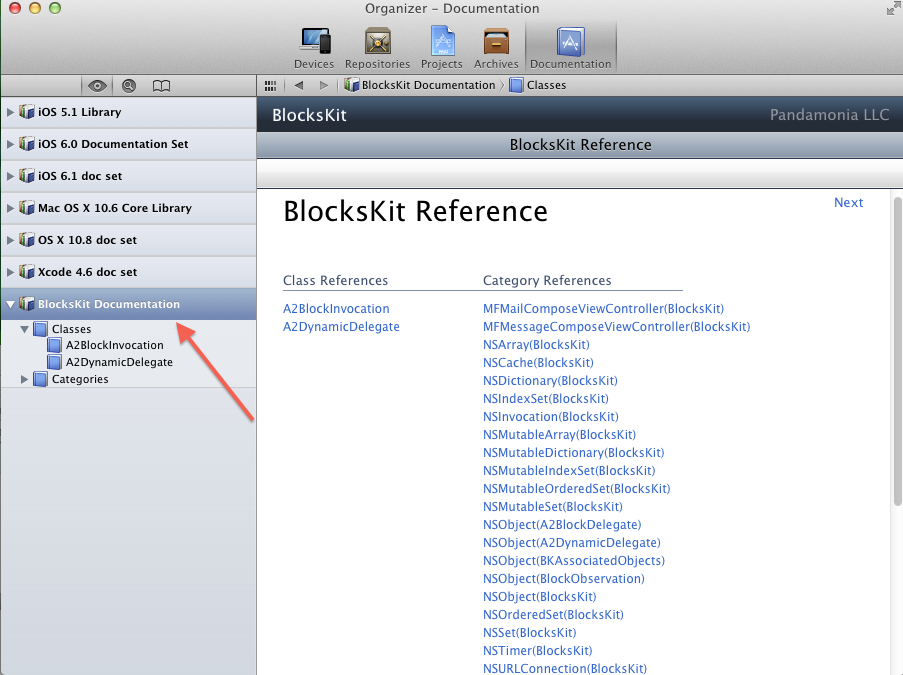The width and height of the screenshot is (903, 675).
Task: Open NSMutableDictionary(BlocksKit) link
Action: click(x=574, y=453)
